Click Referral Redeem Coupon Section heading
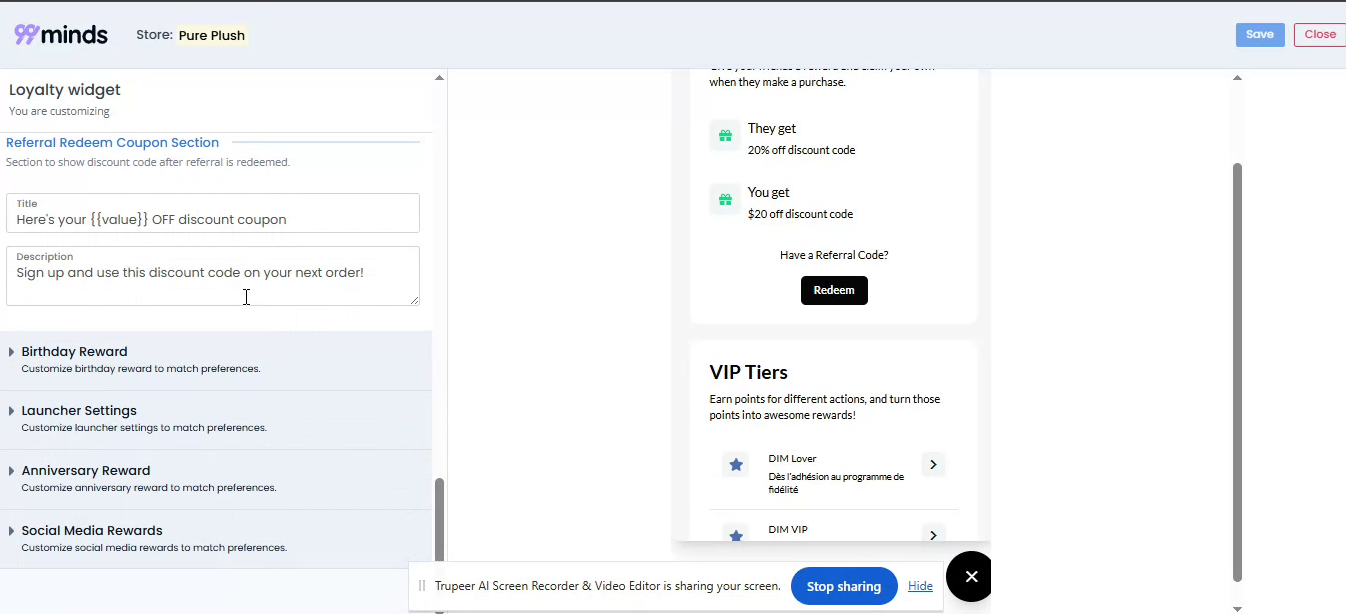Screen dimensions: 1346x614 [112, 143]
